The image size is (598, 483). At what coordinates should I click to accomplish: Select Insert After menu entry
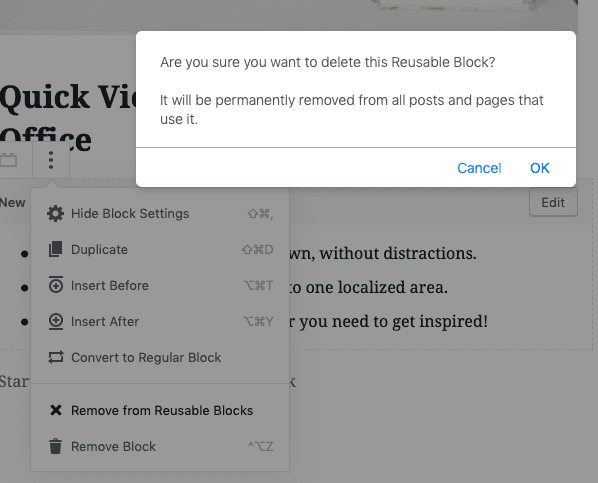[x=160, y=321]
